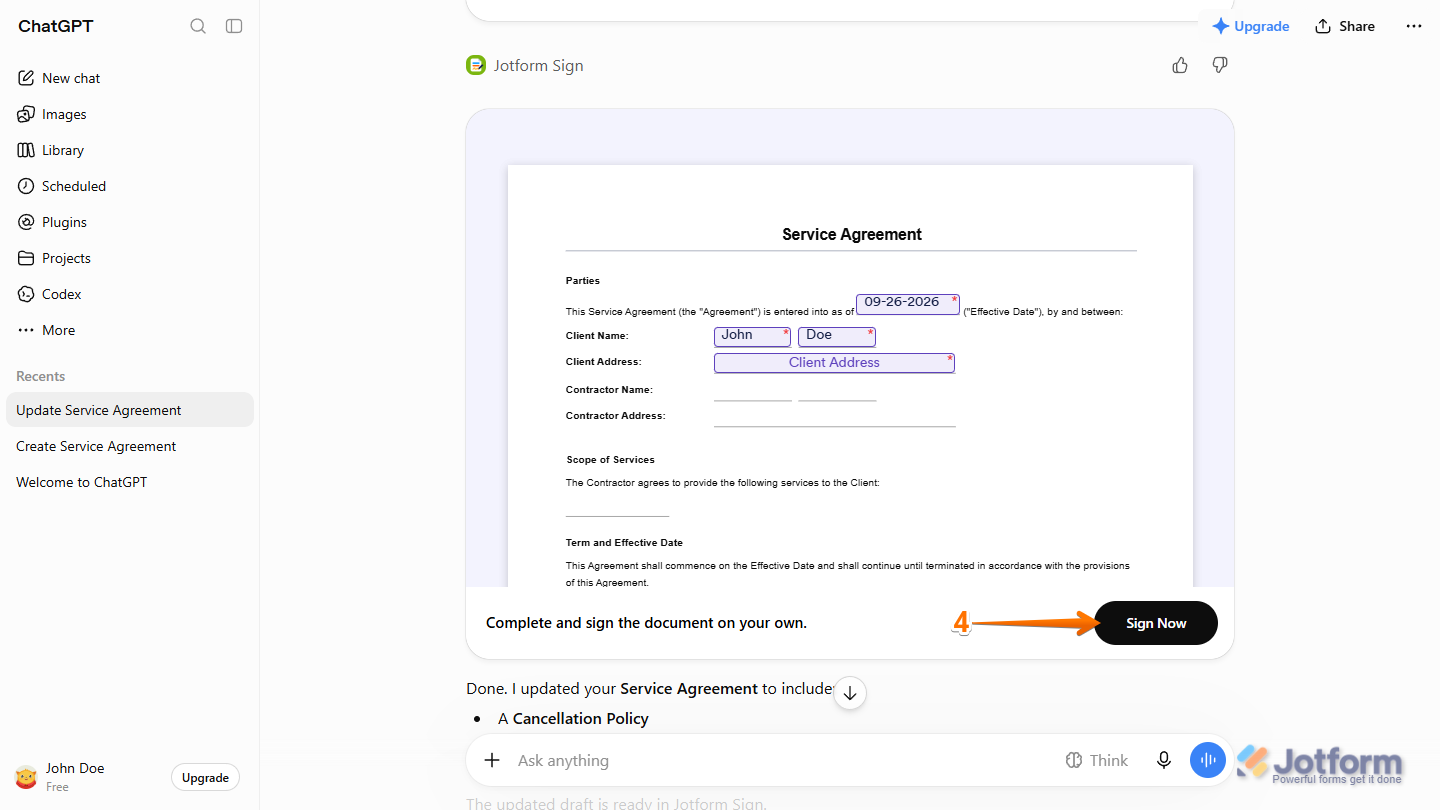Click the John Doe profile avatar
Image resolution: width=1440 pixels, height=810 pixels.
click(x=26, y=777)
